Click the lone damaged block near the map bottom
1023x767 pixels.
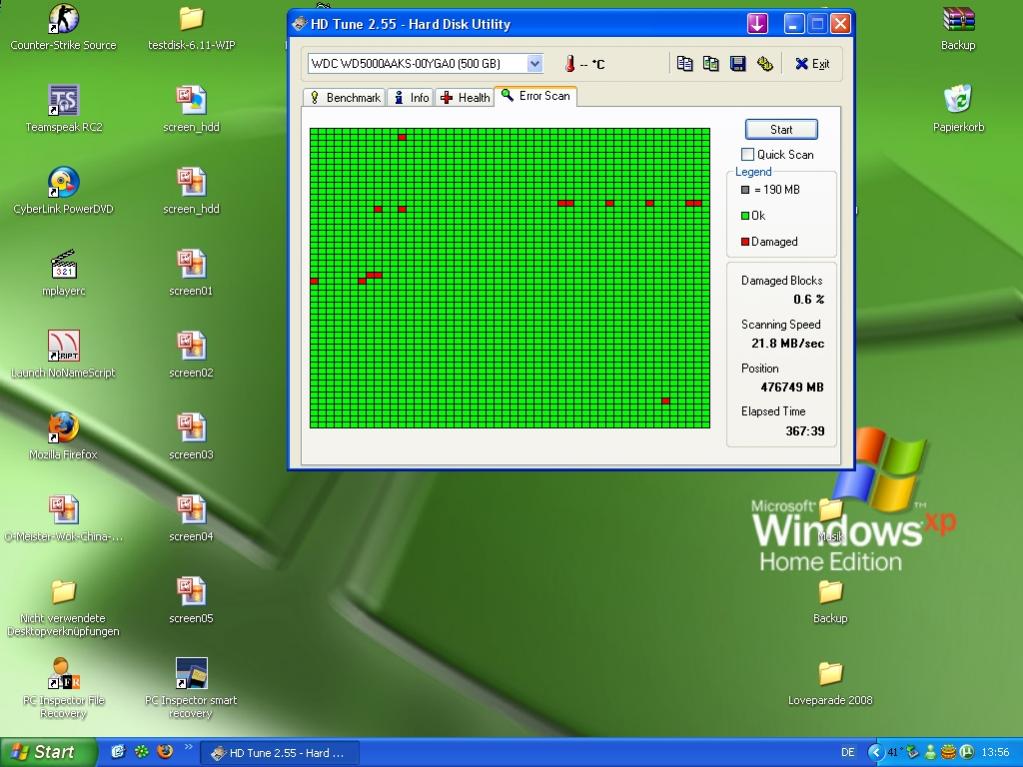point(665,400)
